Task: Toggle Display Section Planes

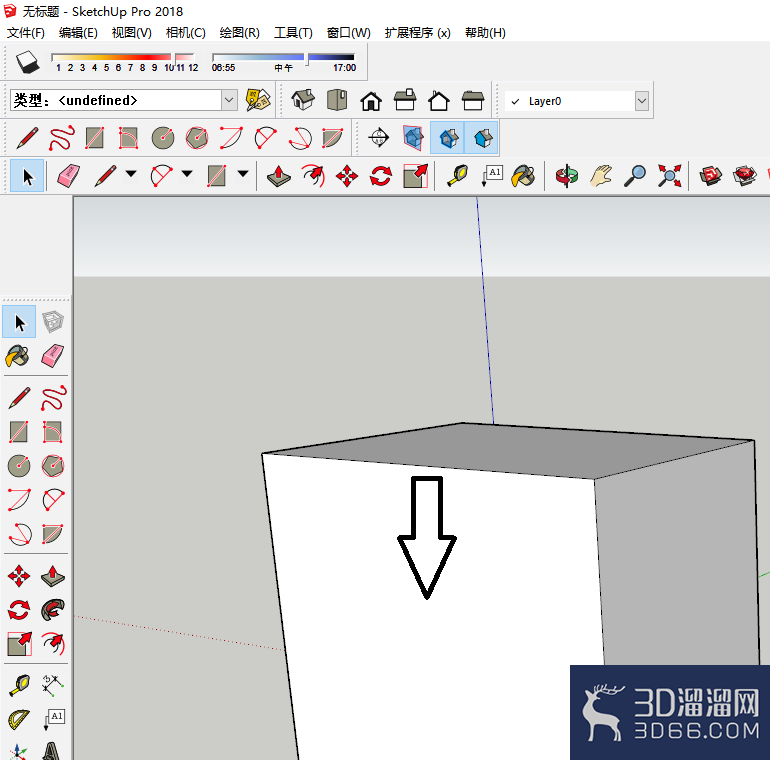Action: (413, 137)
